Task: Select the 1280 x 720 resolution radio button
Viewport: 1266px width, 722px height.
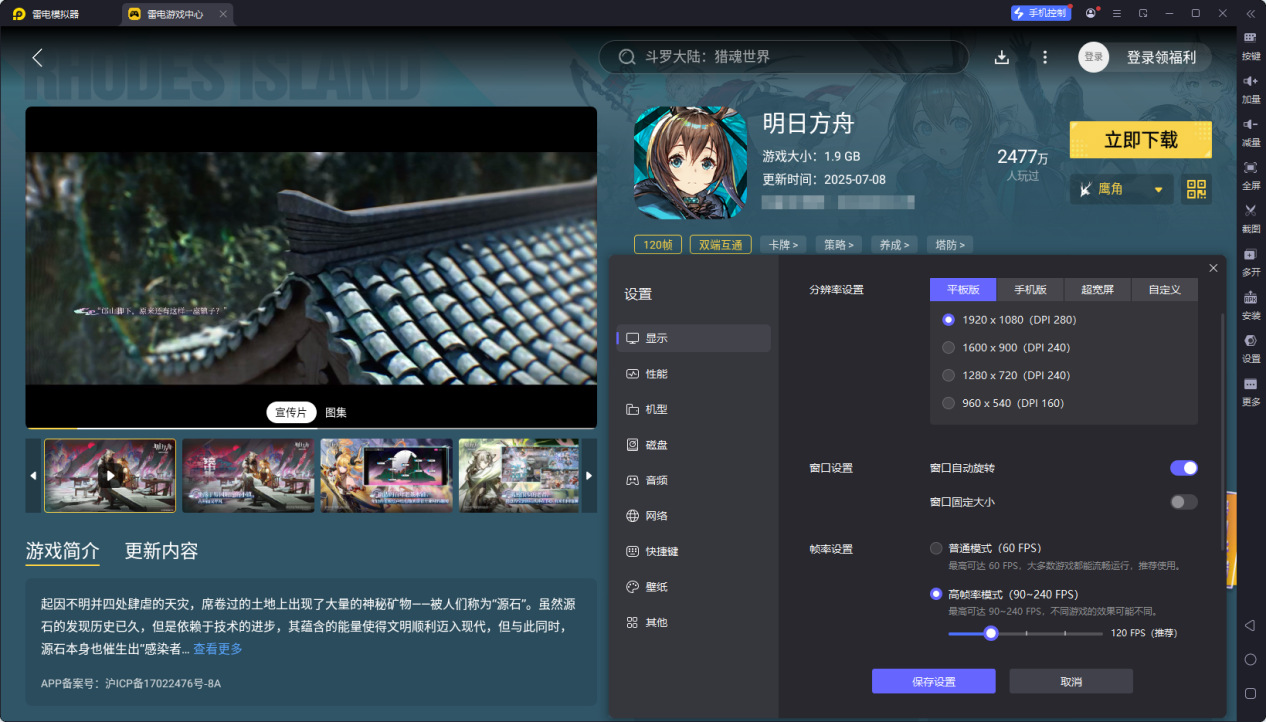Action: [948, 375]
